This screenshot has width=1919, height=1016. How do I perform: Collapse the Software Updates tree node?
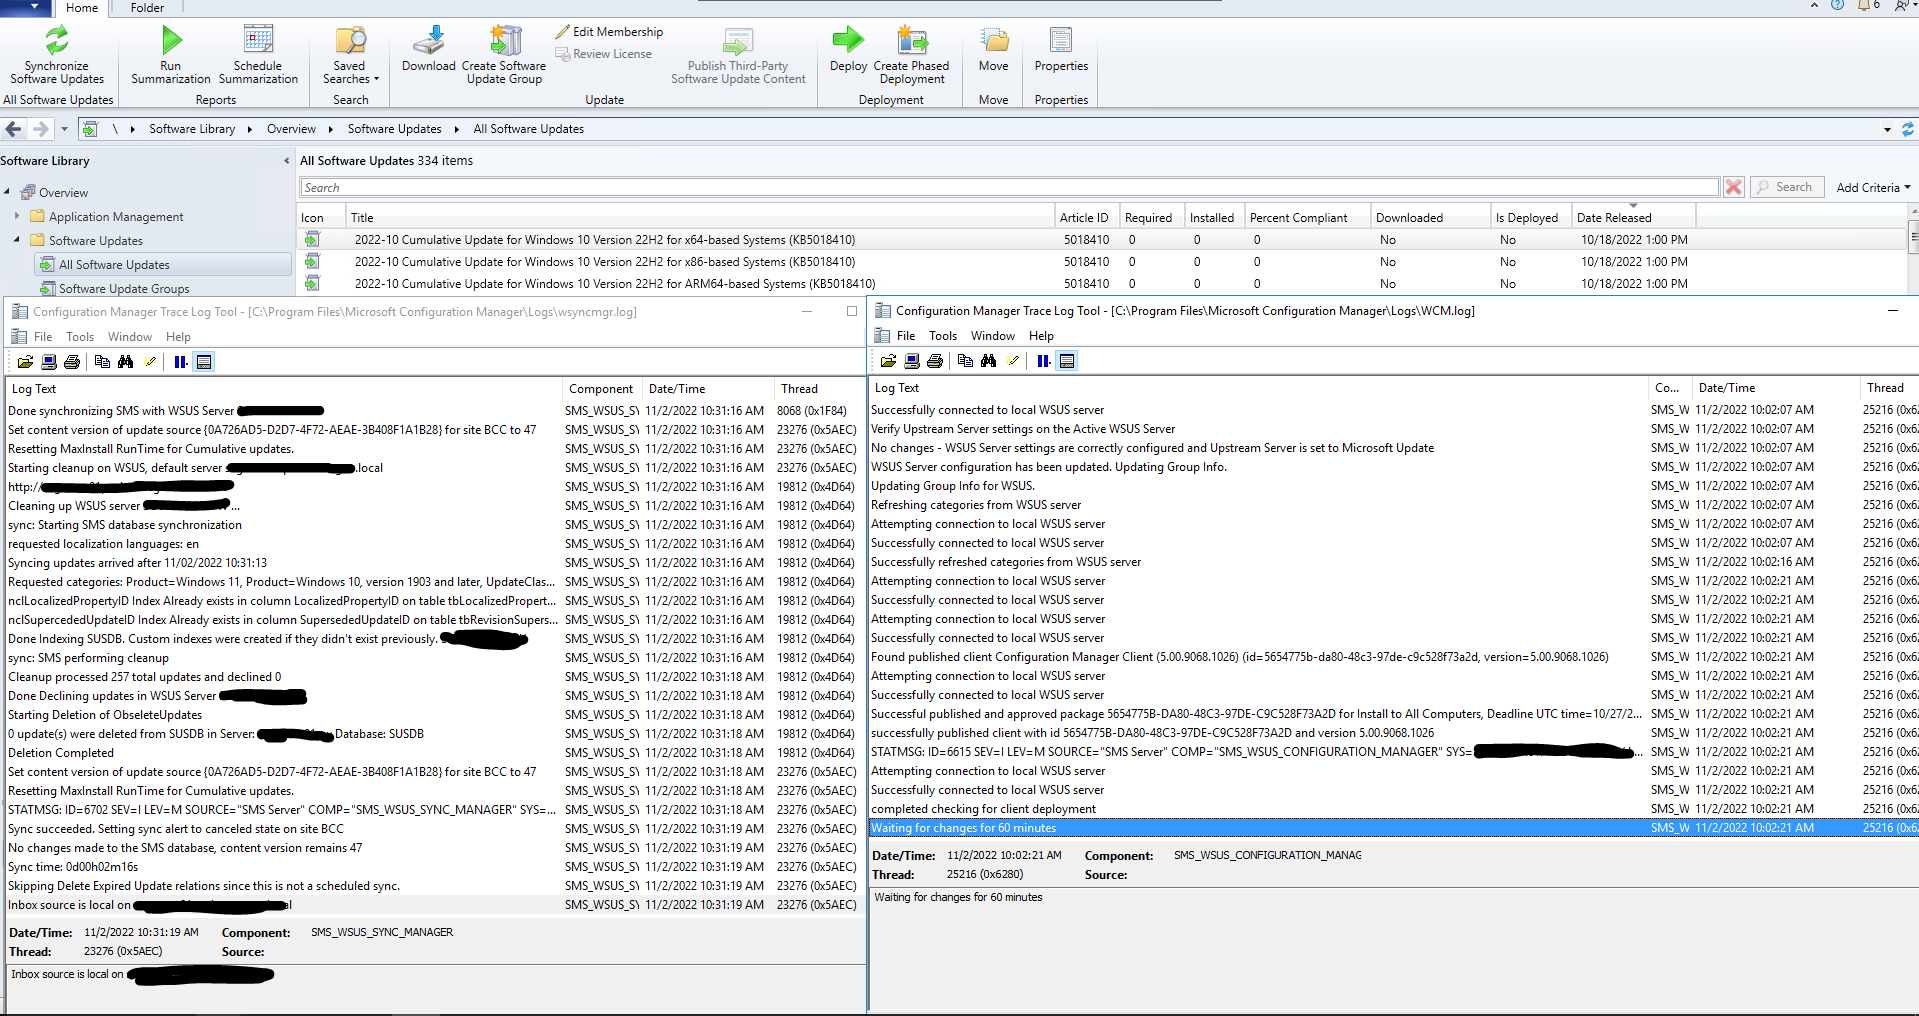(17, 240)
